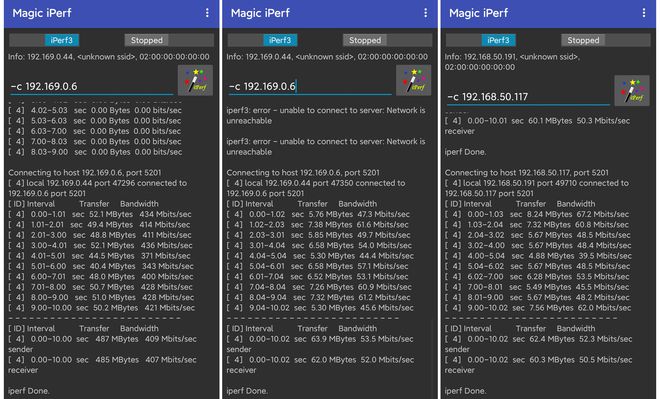Toggle the iPerf3 version switch in the right panel
The height and width of the screenshot is (399, 660).
(481, 40)
